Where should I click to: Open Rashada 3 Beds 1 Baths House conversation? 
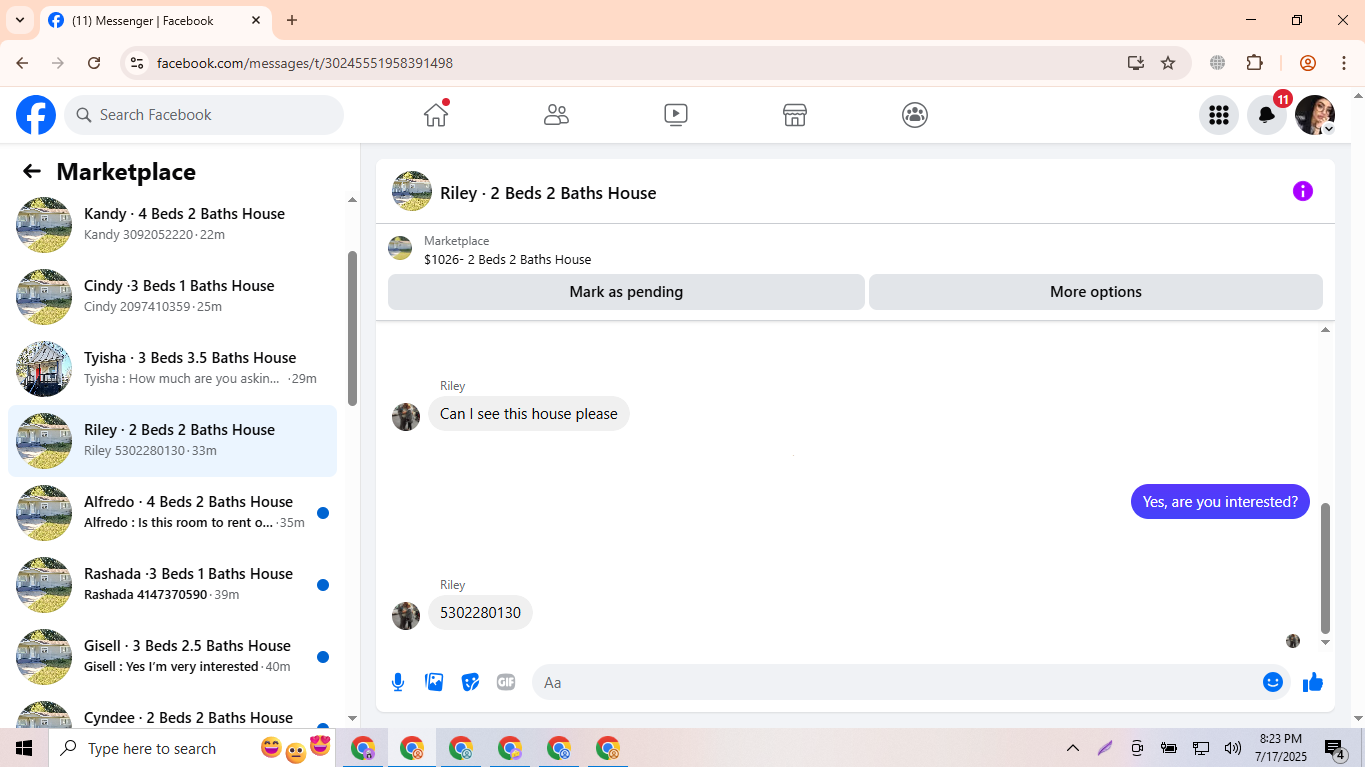(172, 585)
